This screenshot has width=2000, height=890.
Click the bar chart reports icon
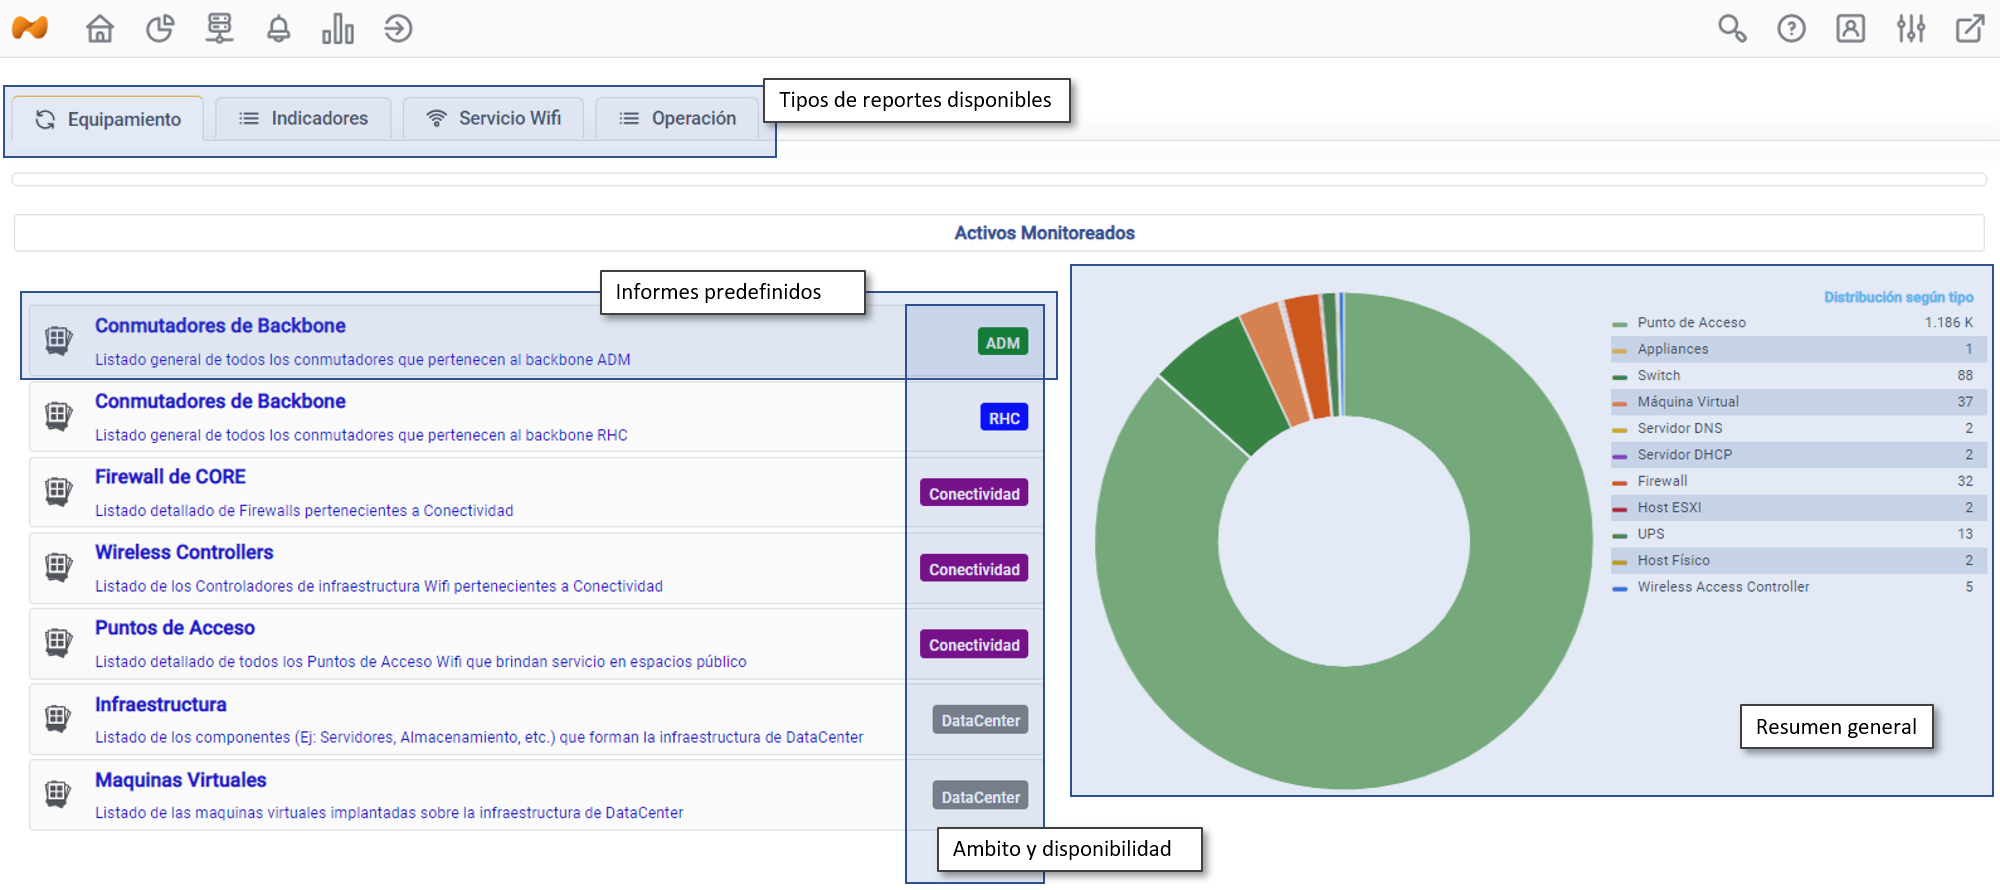[x=338, y=29]
